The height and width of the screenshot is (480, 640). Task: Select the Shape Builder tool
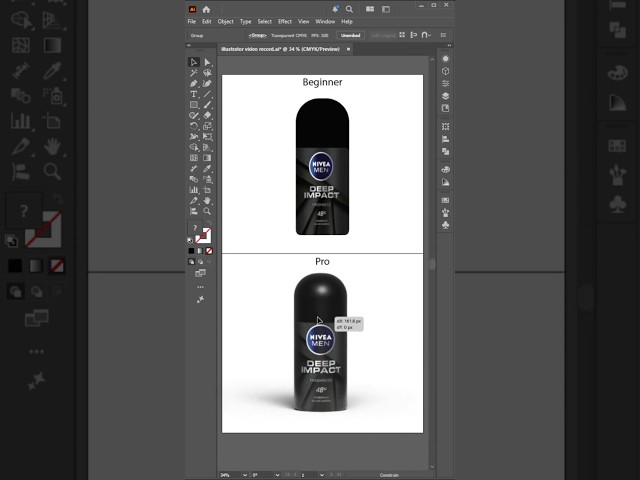tap(193, 147)
